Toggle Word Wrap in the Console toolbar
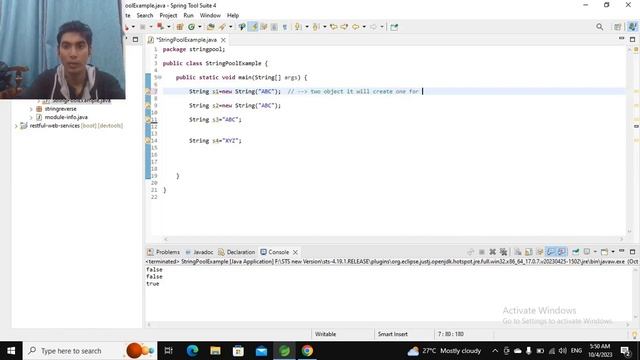Viewport: 640px width, 360px height. pyautogui.click(x=540, y=252)
